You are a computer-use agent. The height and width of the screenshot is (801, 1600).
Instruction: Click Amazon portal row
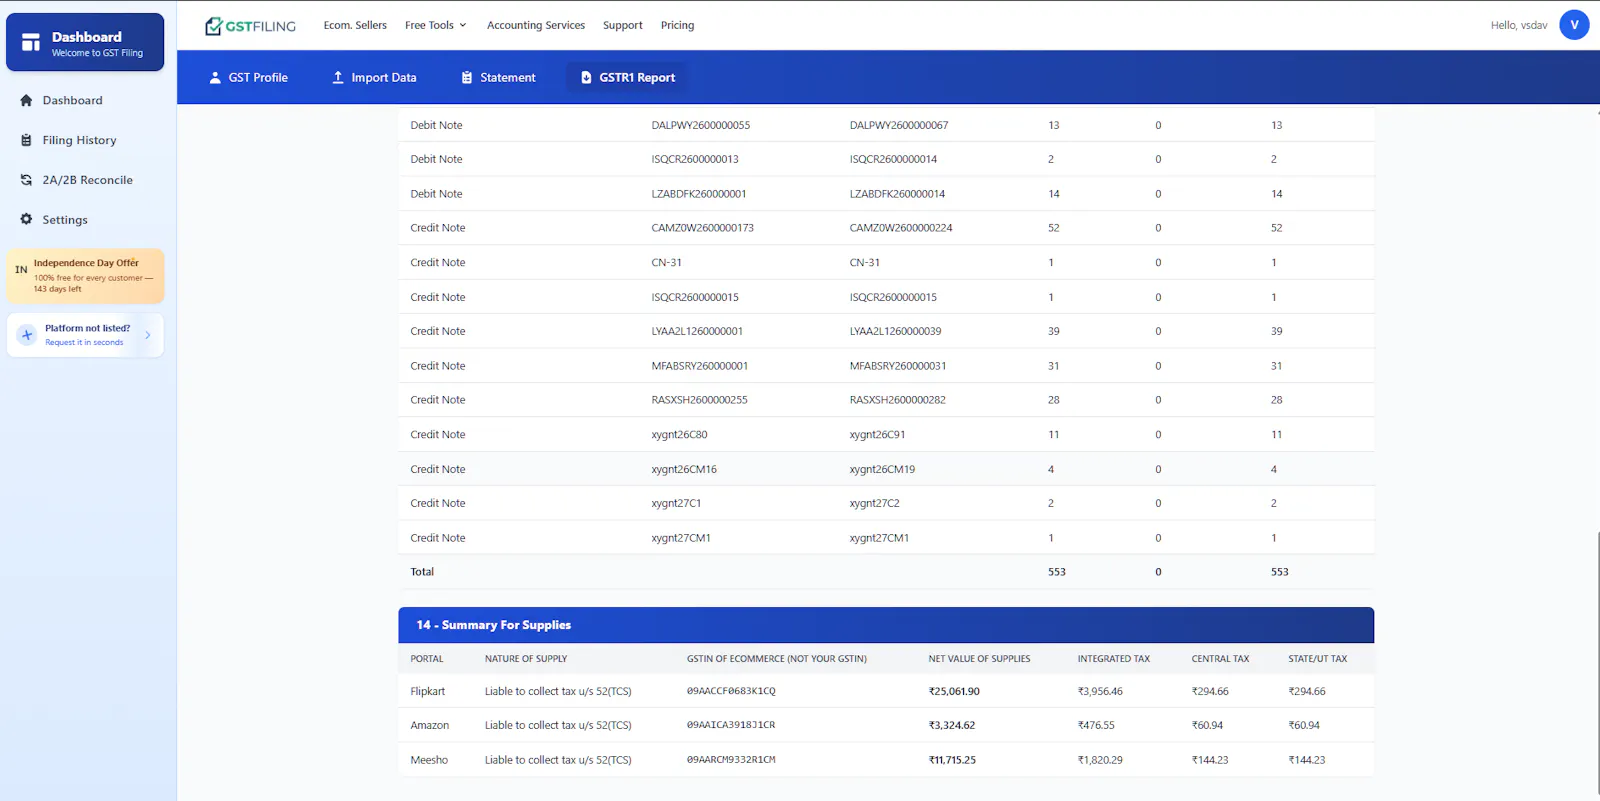coord(886,725)
